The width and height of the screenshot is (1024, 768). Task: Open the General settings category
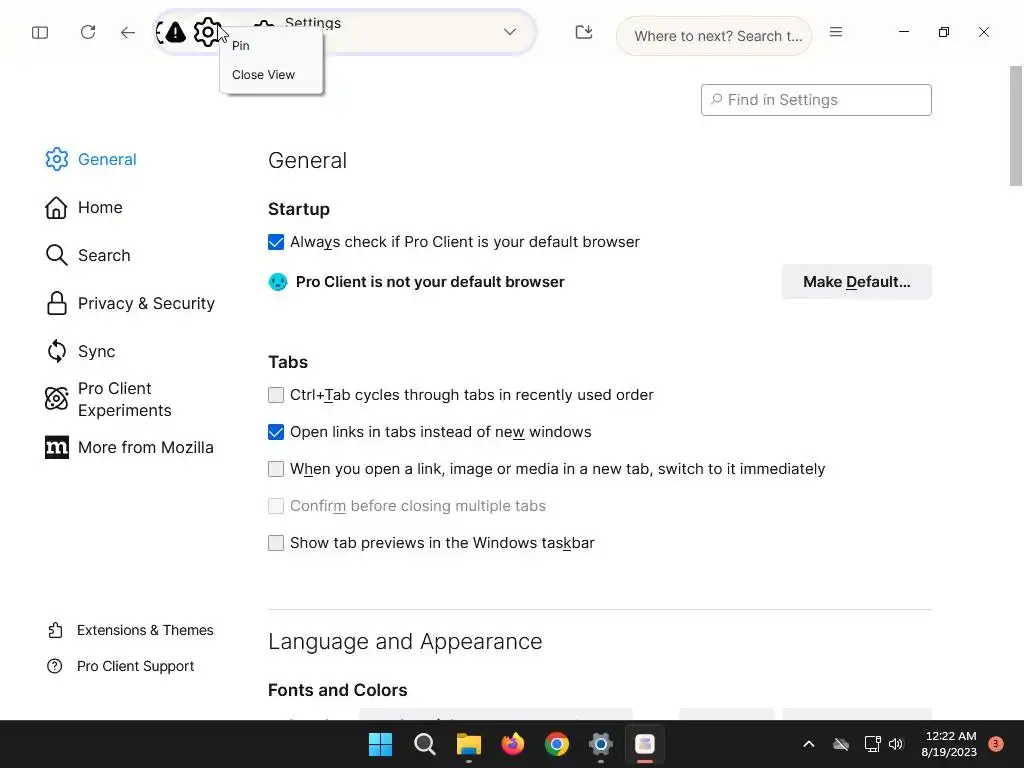[x=91, y=159]
